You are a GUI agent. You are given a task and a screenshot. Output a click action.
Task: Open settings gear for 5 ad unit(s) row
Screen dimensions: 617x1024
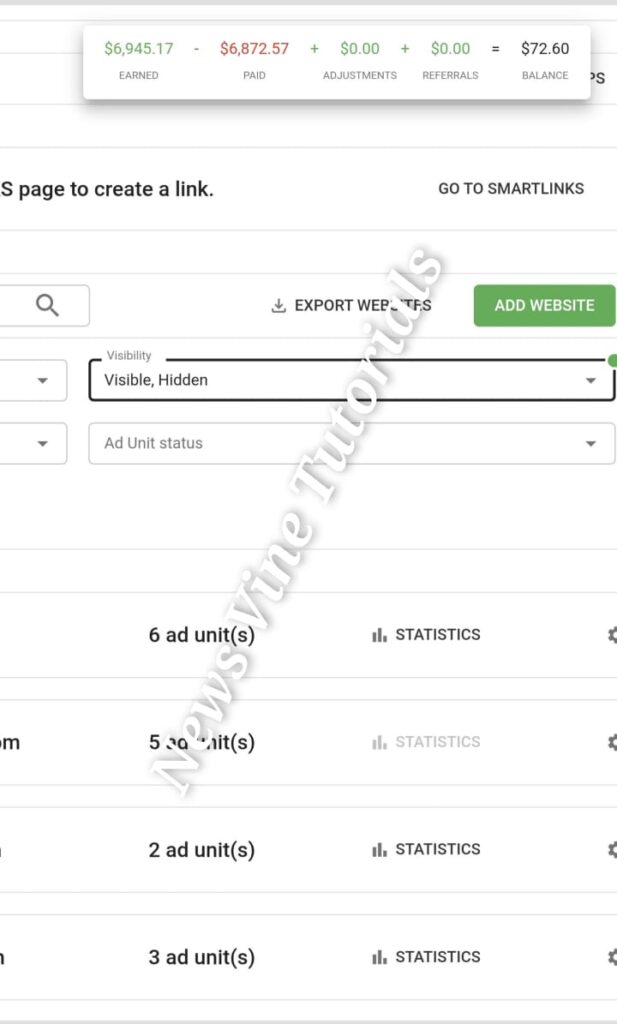coord(611,742)
